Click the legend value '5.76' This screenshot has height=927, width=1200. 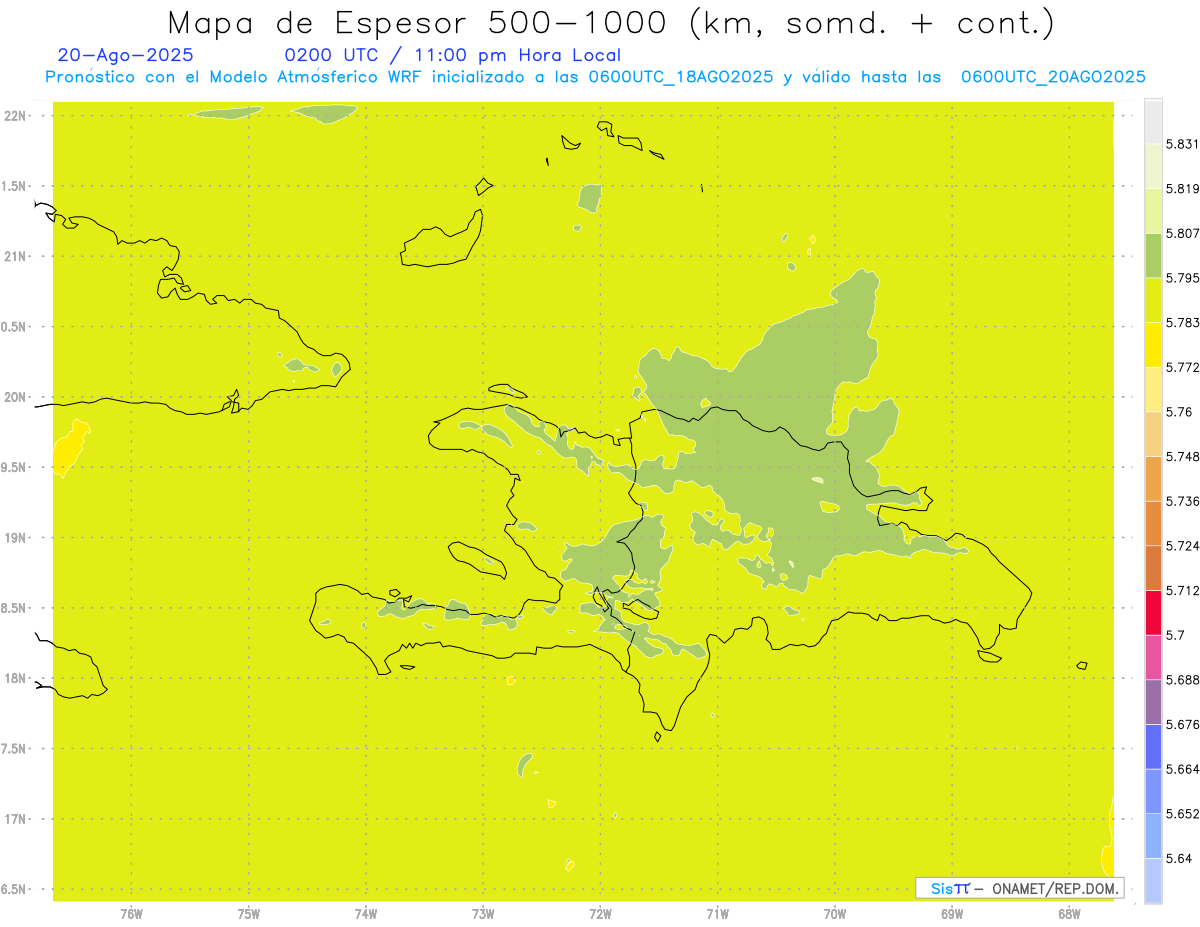[x=1179, y=412]
